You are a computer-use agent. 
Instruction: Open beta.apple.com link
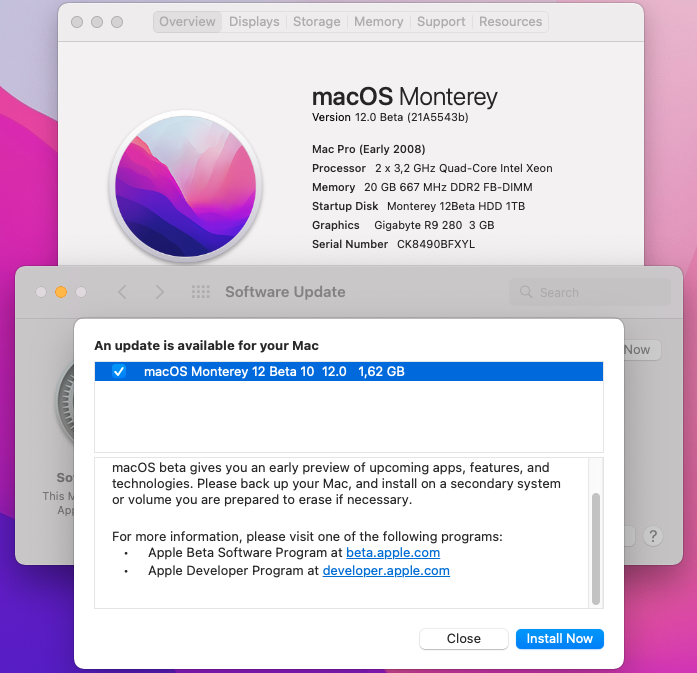pyautogui.click(x=393, y=553)
